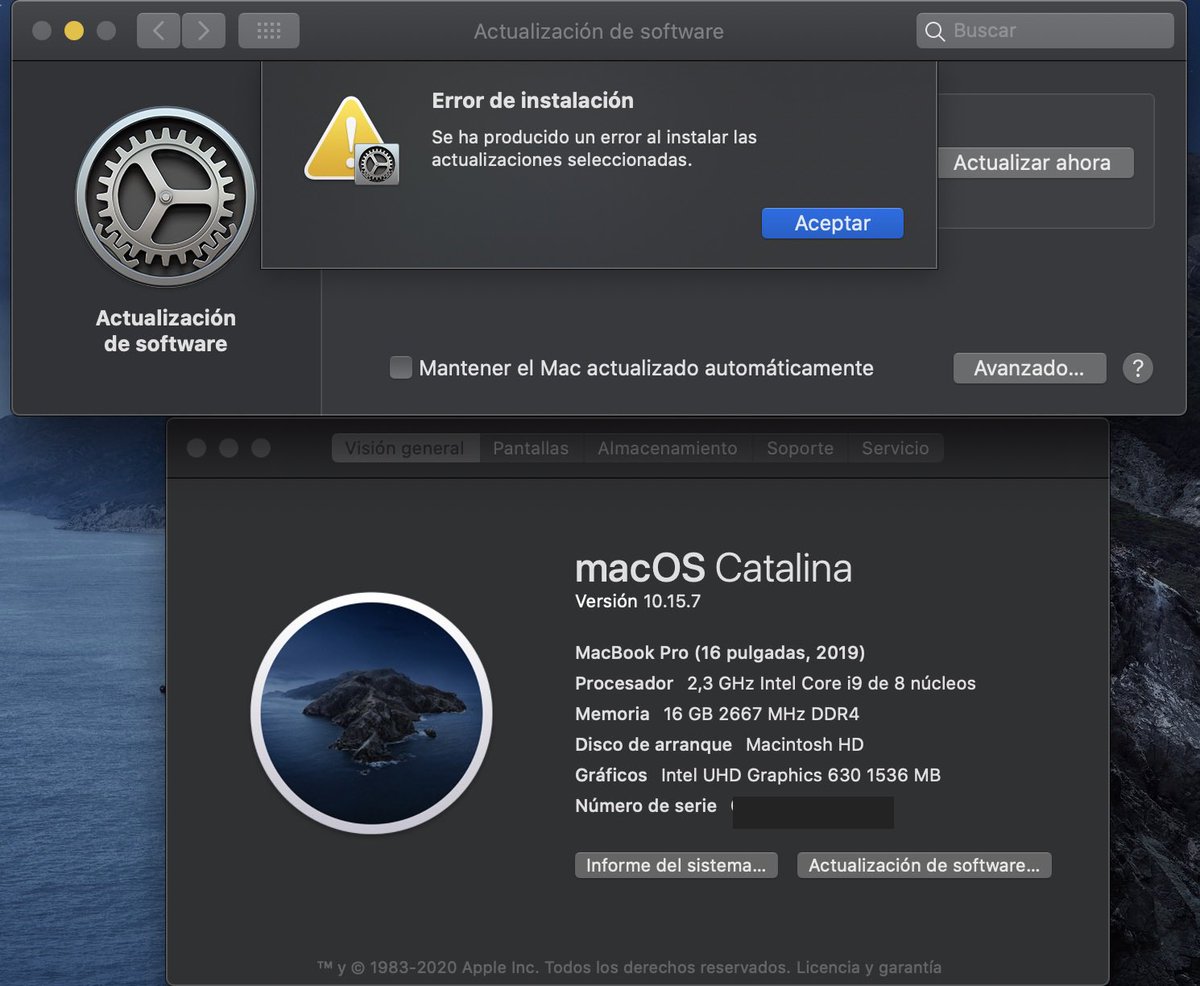Screen dimensions: 1200x986
Task: Click the Número de serie label
Action: tap(646, 806)
